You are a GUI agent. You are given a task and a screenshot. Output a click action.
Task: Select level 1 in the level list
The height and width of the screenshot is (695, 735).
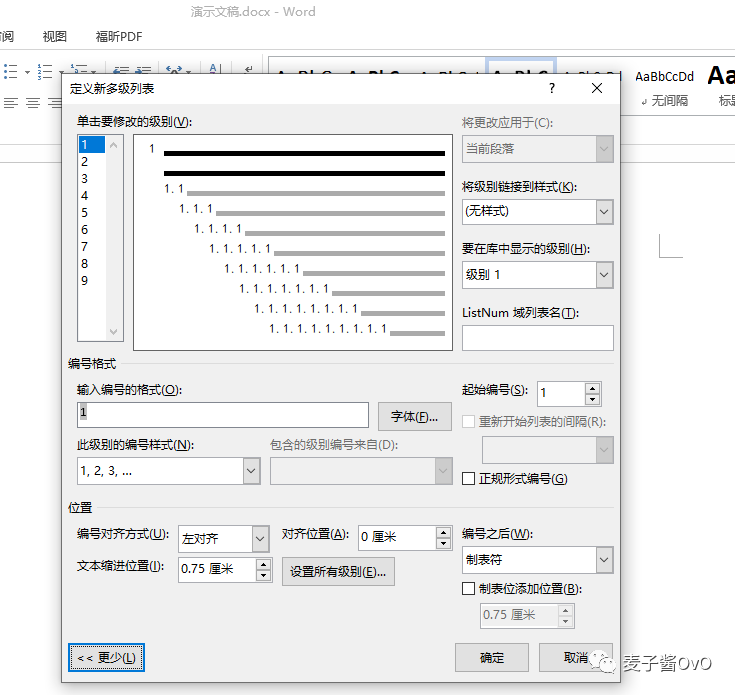pyautogui.click(x=91, y=145)
